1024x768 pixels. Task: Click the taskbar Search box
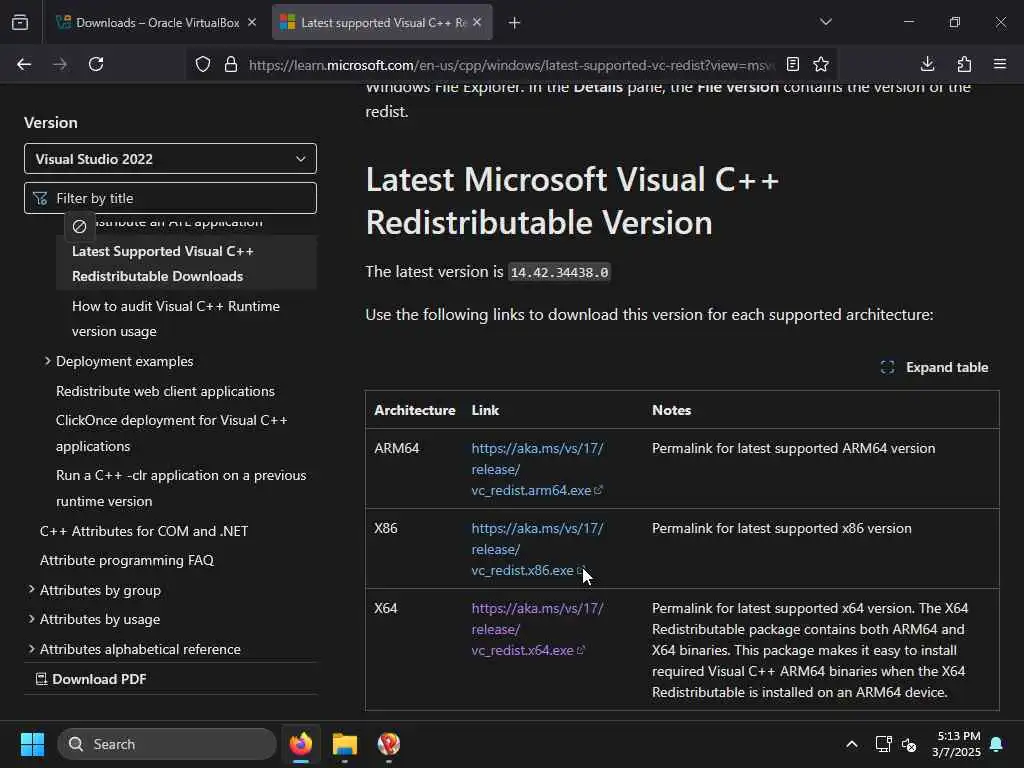tap(167, 744)
